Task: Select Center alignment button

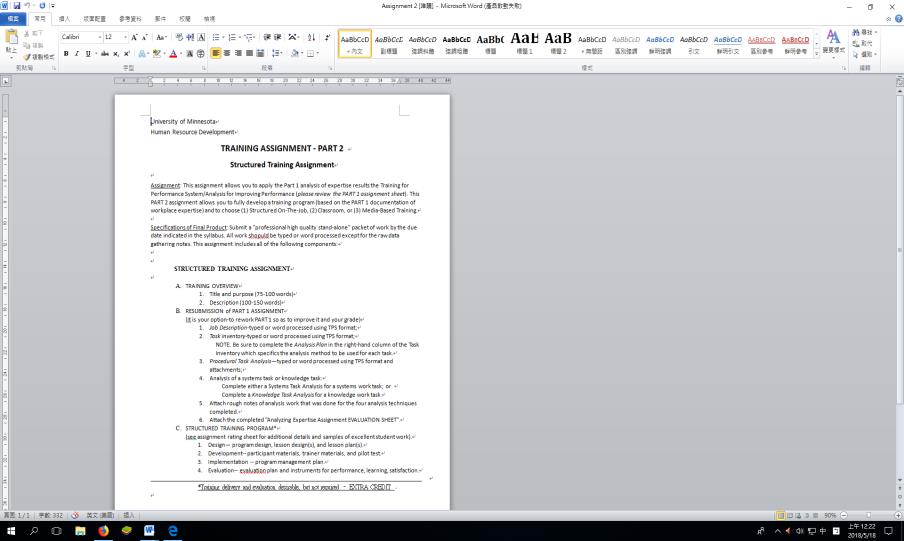Action: (227, 54)
